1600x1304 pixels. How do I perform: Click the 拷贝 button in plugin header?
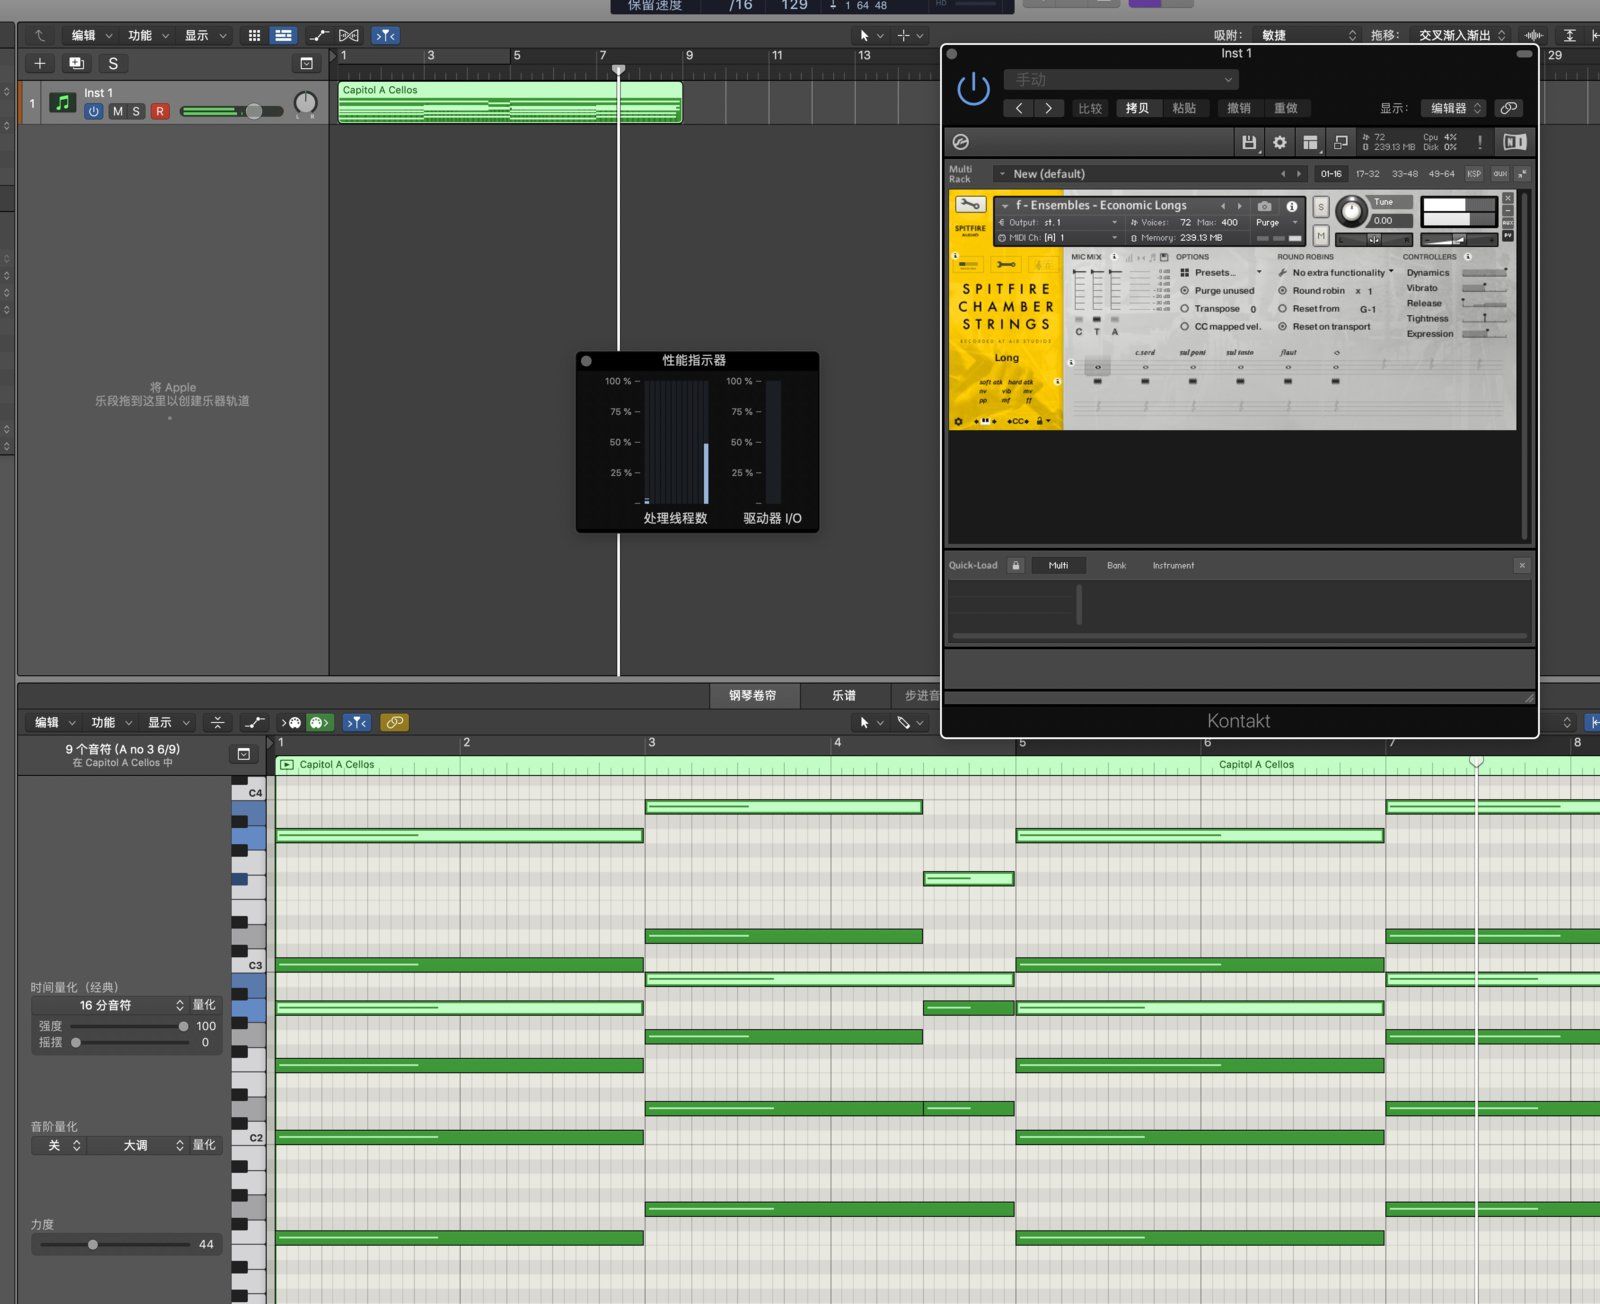(x=1137, y=108)
